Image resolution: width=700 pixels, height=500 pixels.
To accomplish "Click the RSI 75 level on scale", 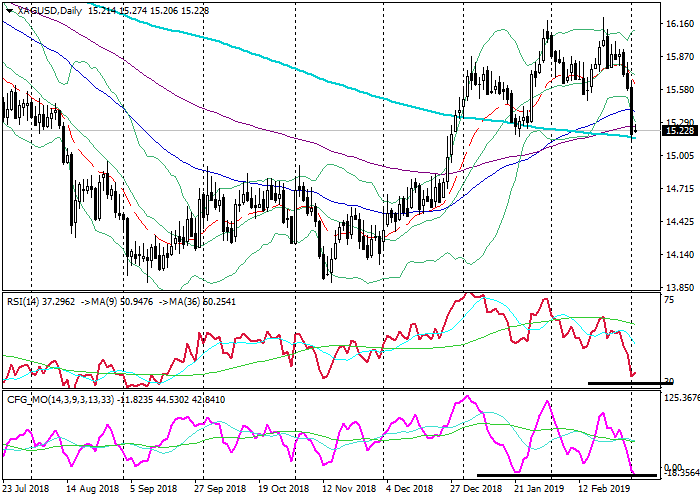I will pos(667,301).
